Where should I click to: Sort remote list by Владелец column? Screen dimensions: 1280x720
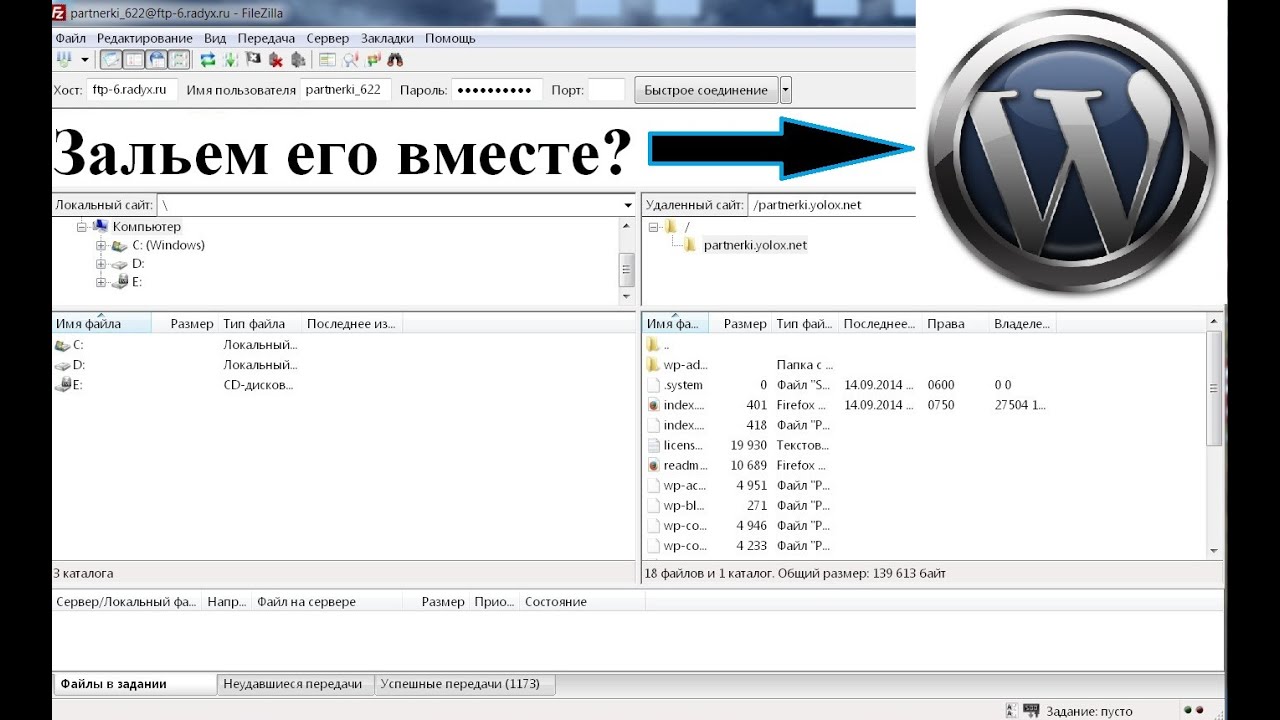(x=1022, y=324)
